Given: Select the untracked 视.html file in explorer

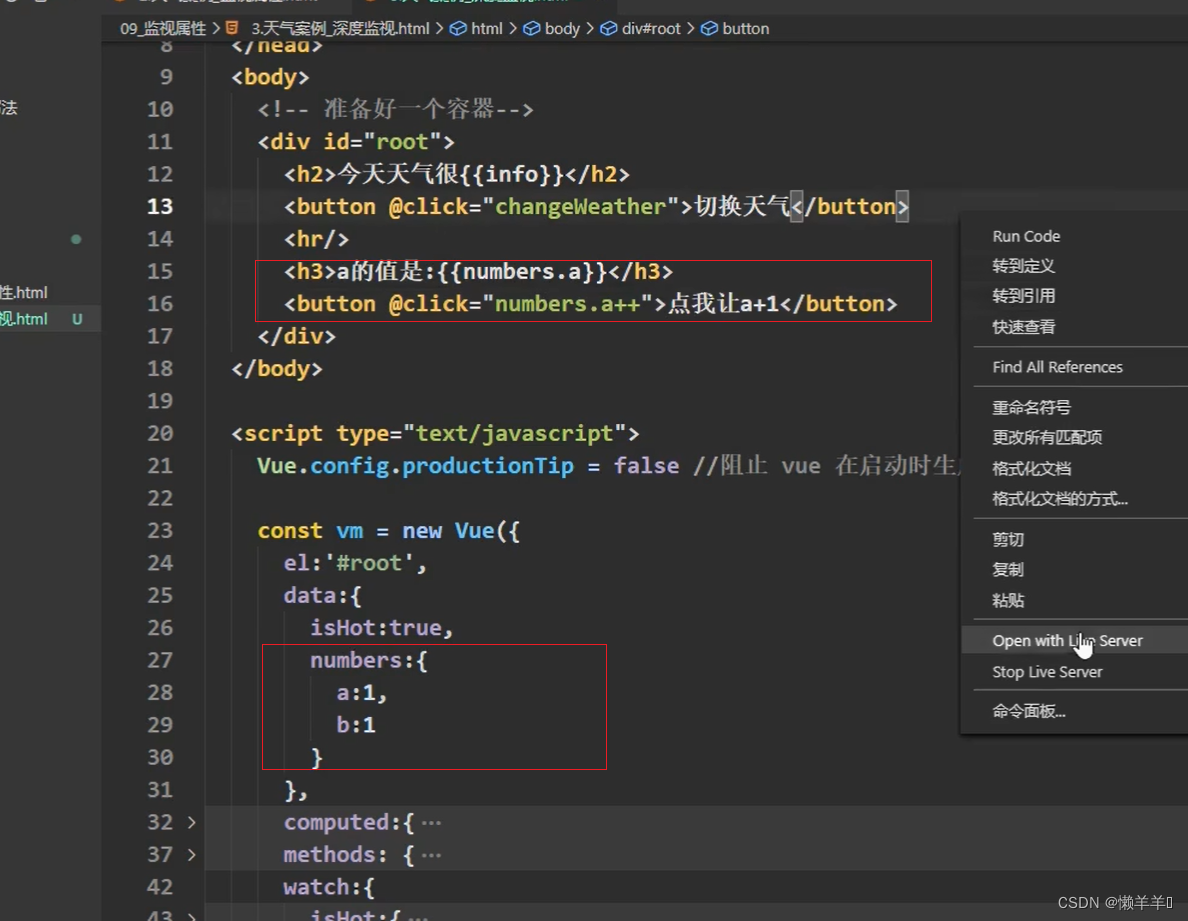Looking at the screenshot, I should (x=24, y=319).
